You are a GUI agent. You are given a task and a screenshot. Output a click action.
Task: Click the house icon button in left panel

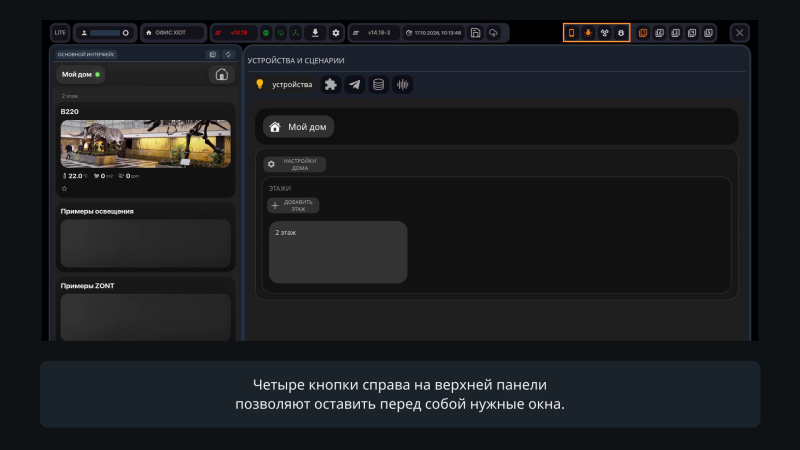coord(221,74)
